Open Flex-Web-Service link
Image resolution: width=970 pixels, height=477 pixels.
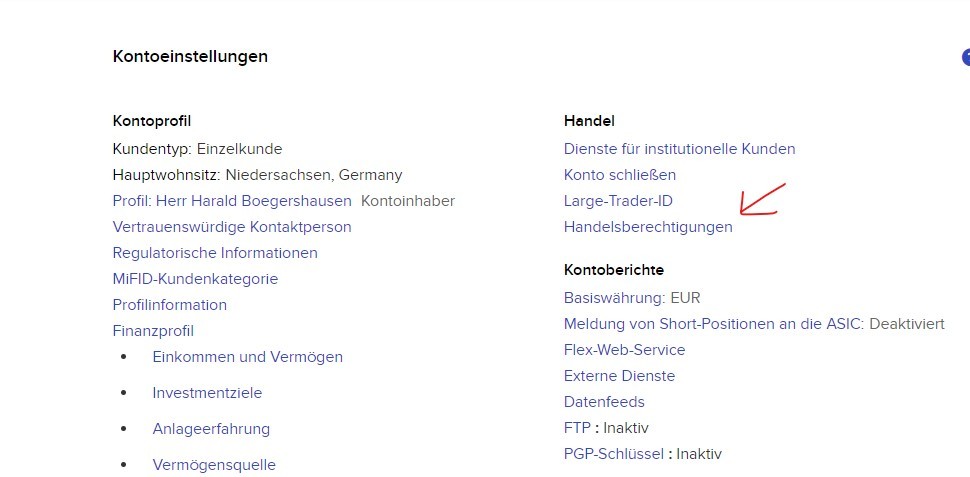(624, 350)
